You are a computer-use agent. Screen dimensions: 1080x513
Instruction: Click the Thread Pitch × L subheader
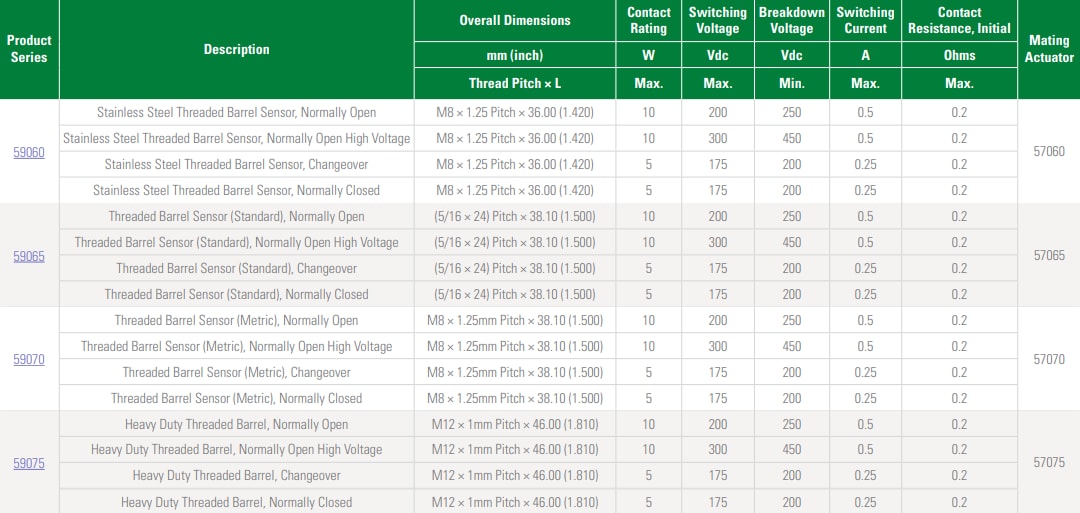coord(515,84)
